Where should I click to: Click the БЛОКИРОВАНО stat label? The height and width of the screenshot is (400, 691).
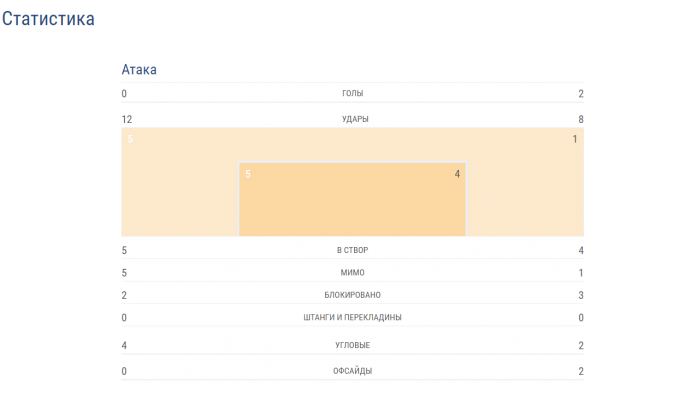tap(352, 295)
